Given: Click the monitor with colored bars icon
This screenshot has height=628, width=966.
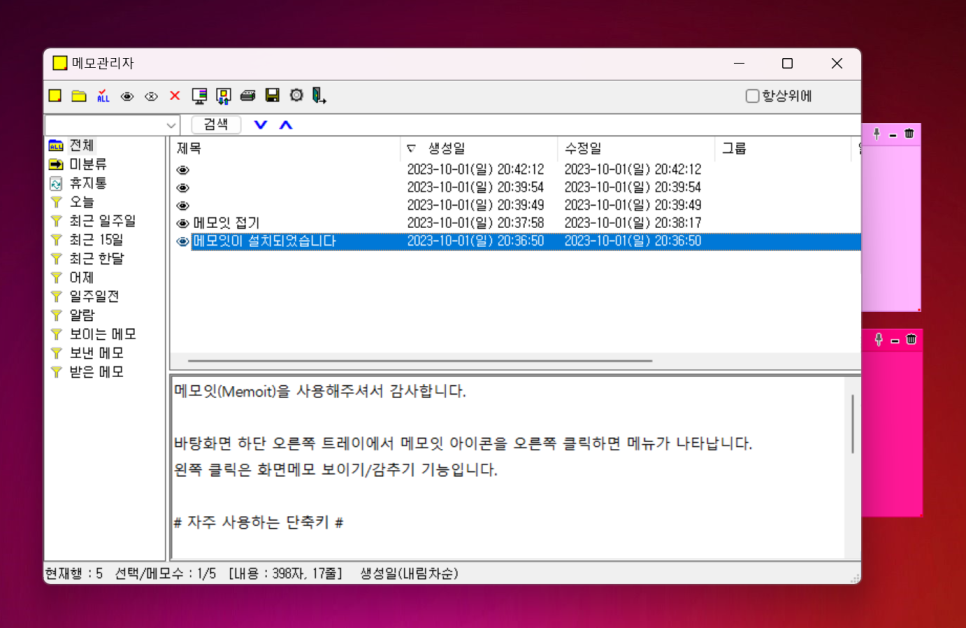Looking at the screenshot, I should point(199,96).
